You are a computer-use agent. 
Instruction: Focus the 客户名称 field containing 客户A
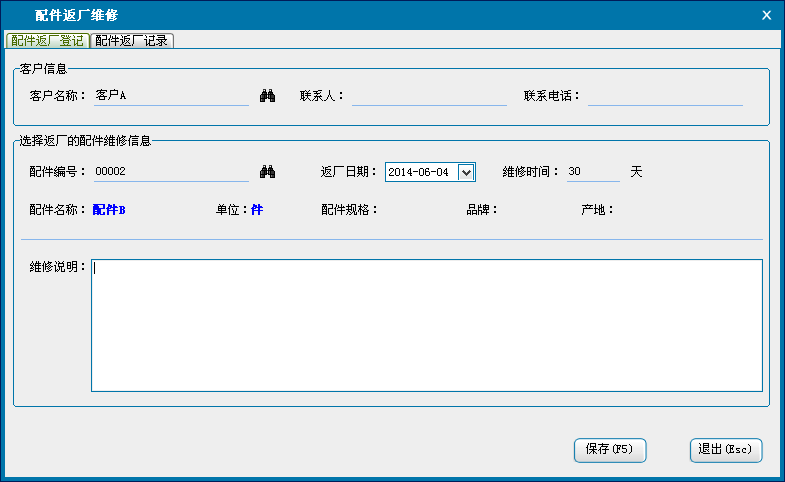[x=170, y=96]
